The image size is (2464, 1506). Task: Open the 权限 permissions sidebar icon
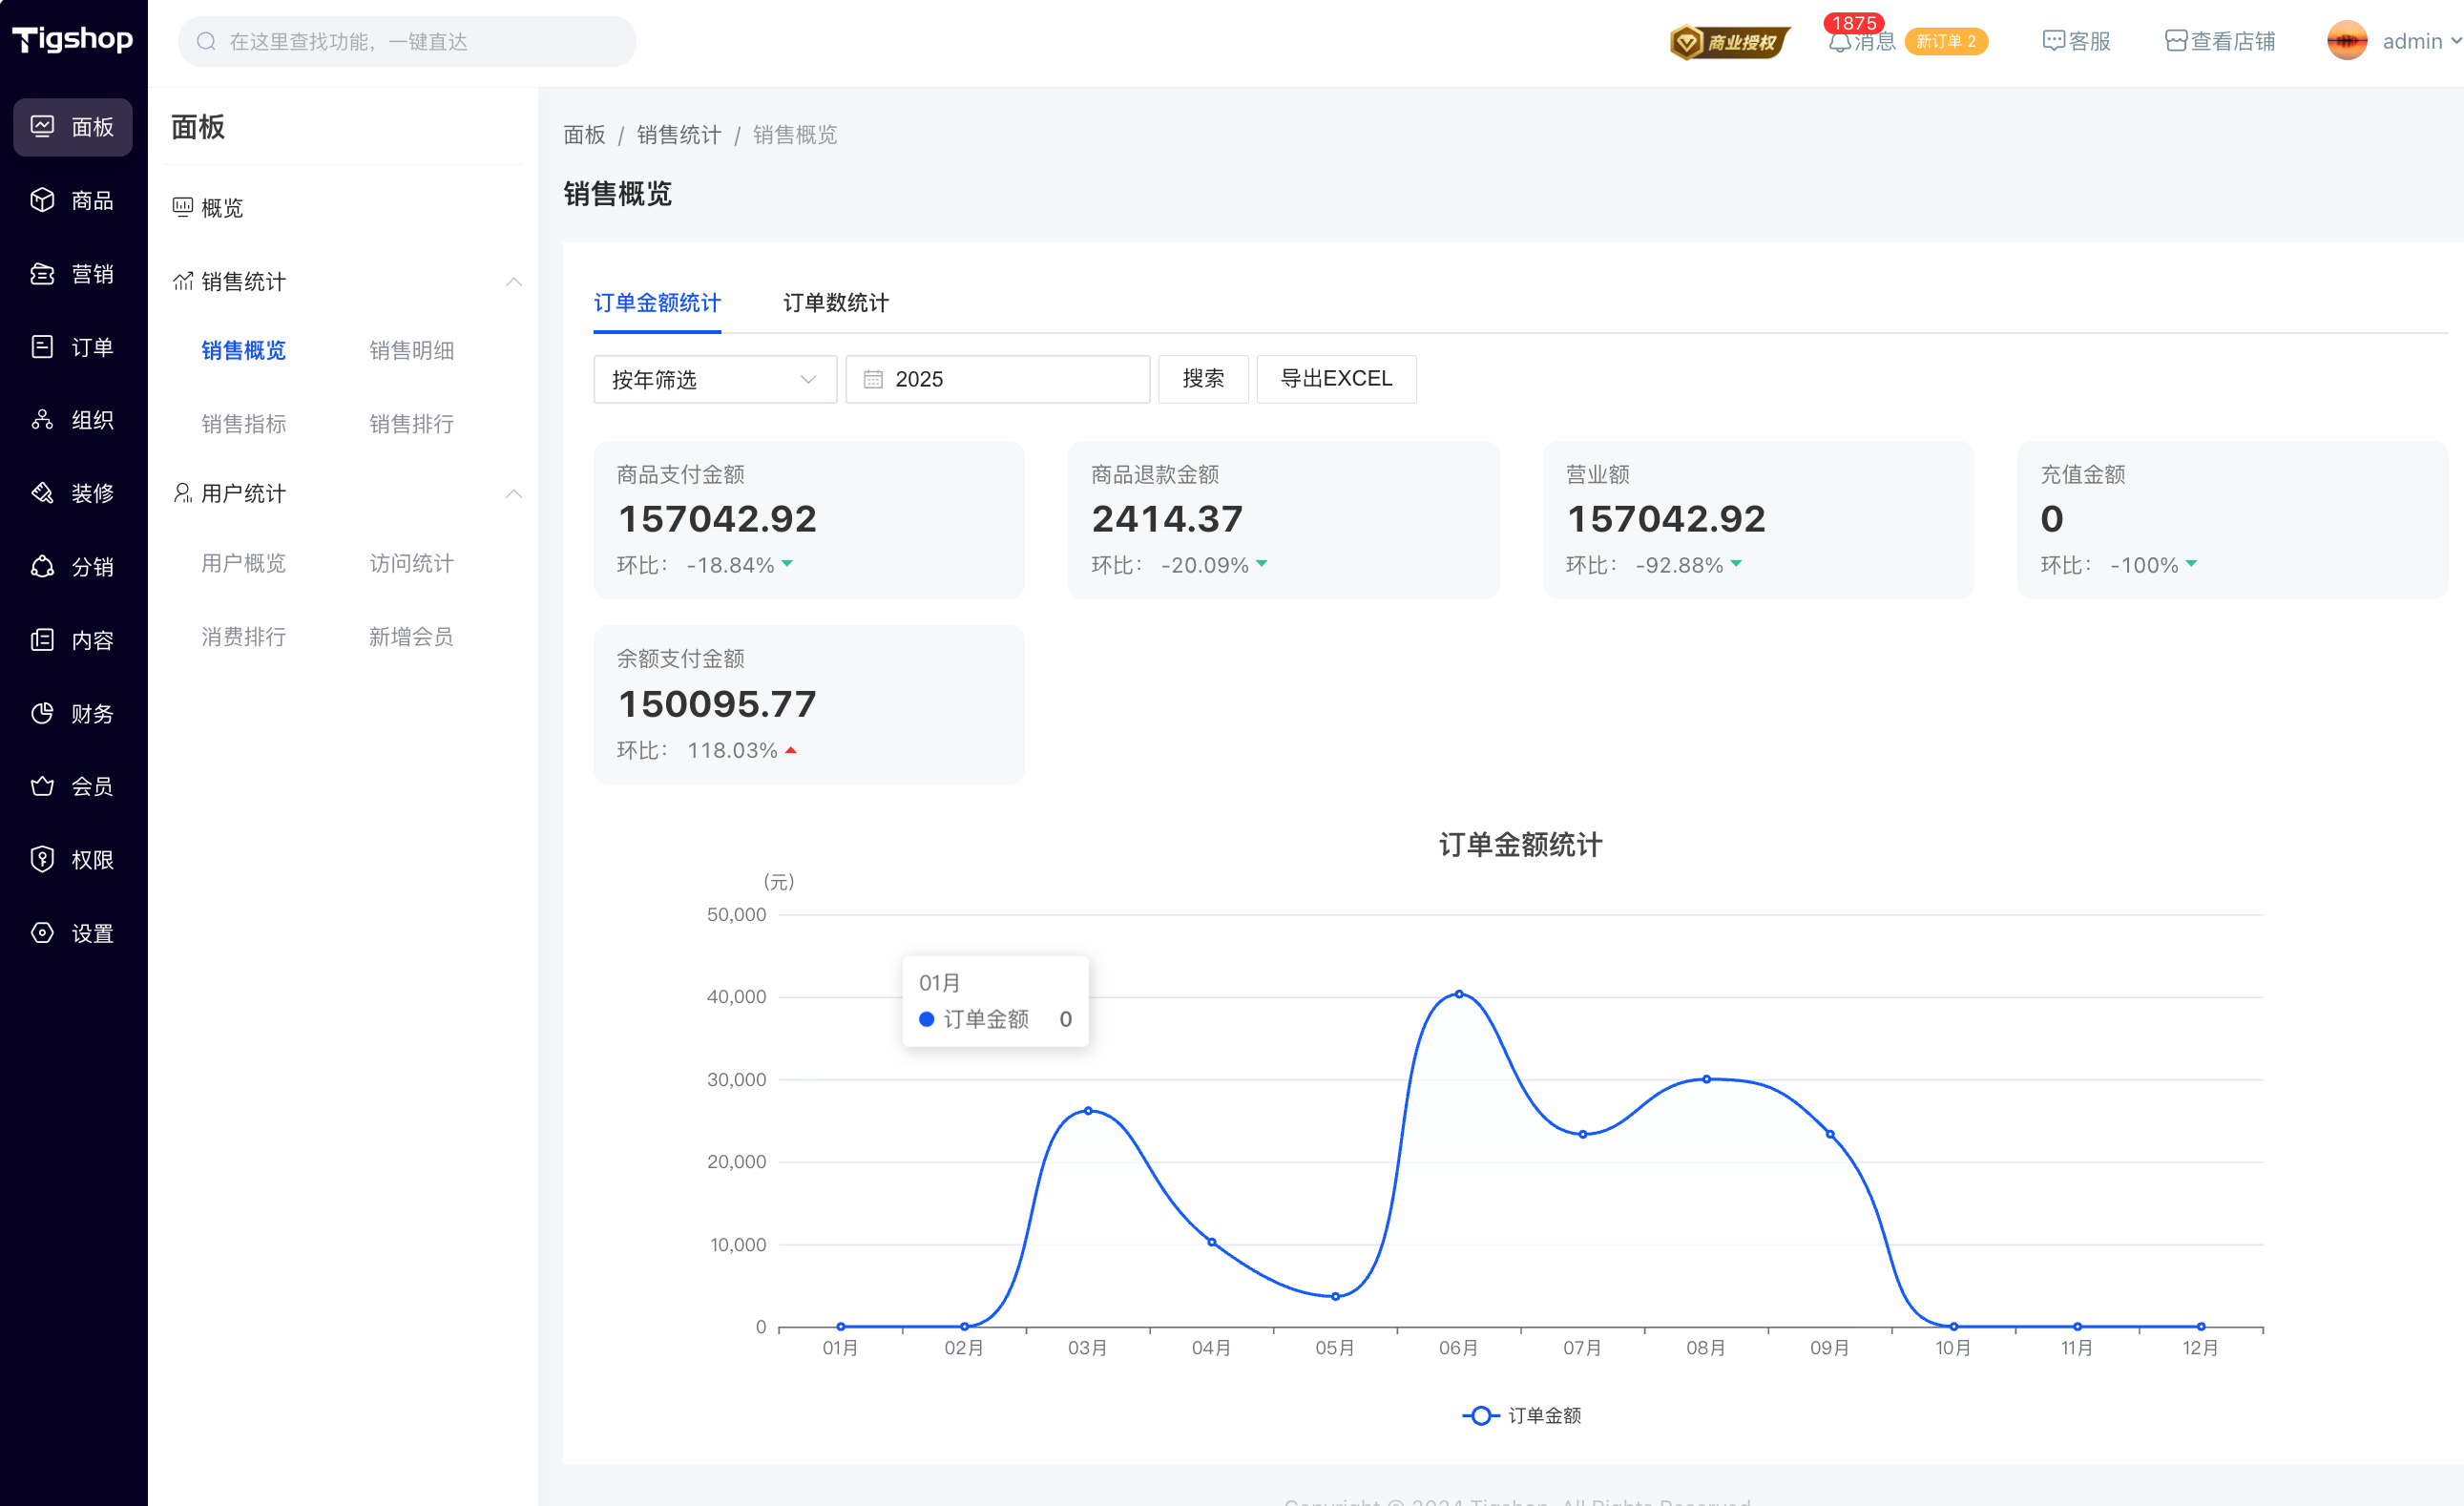[x=42, y=859]
